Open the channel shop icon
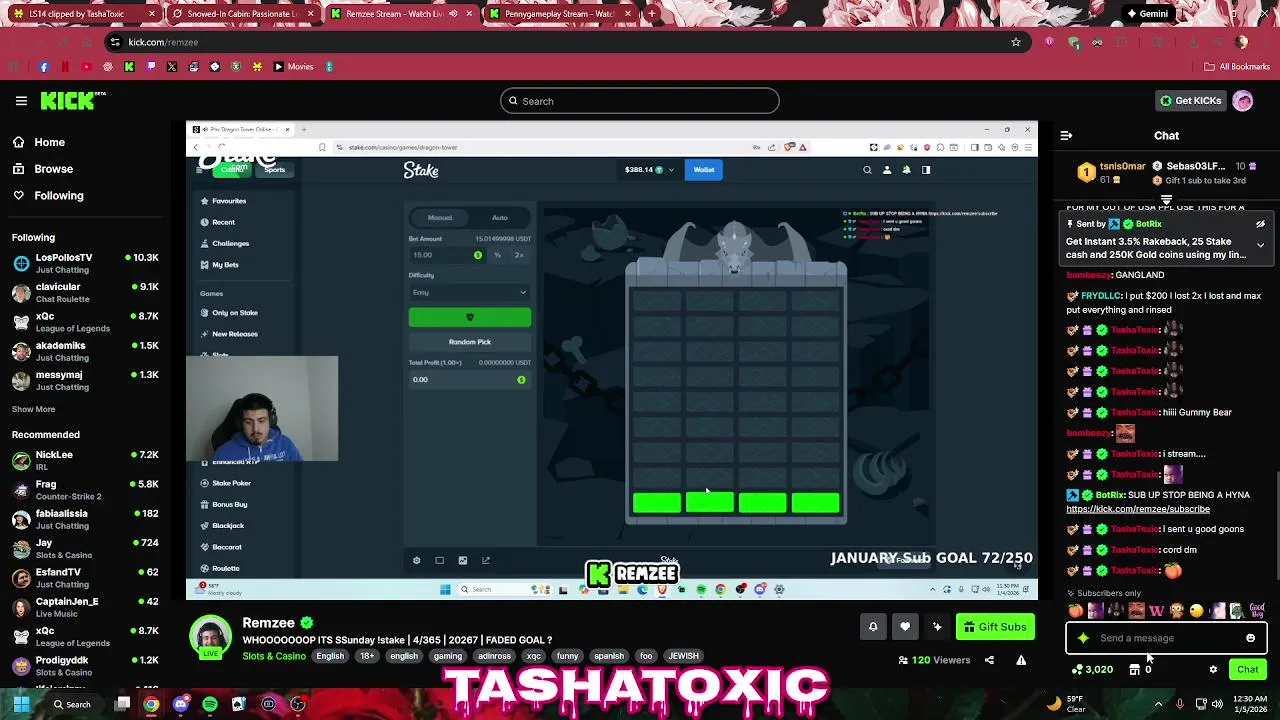Viewport: 1280px width, 720px height. pos(1134,669)
